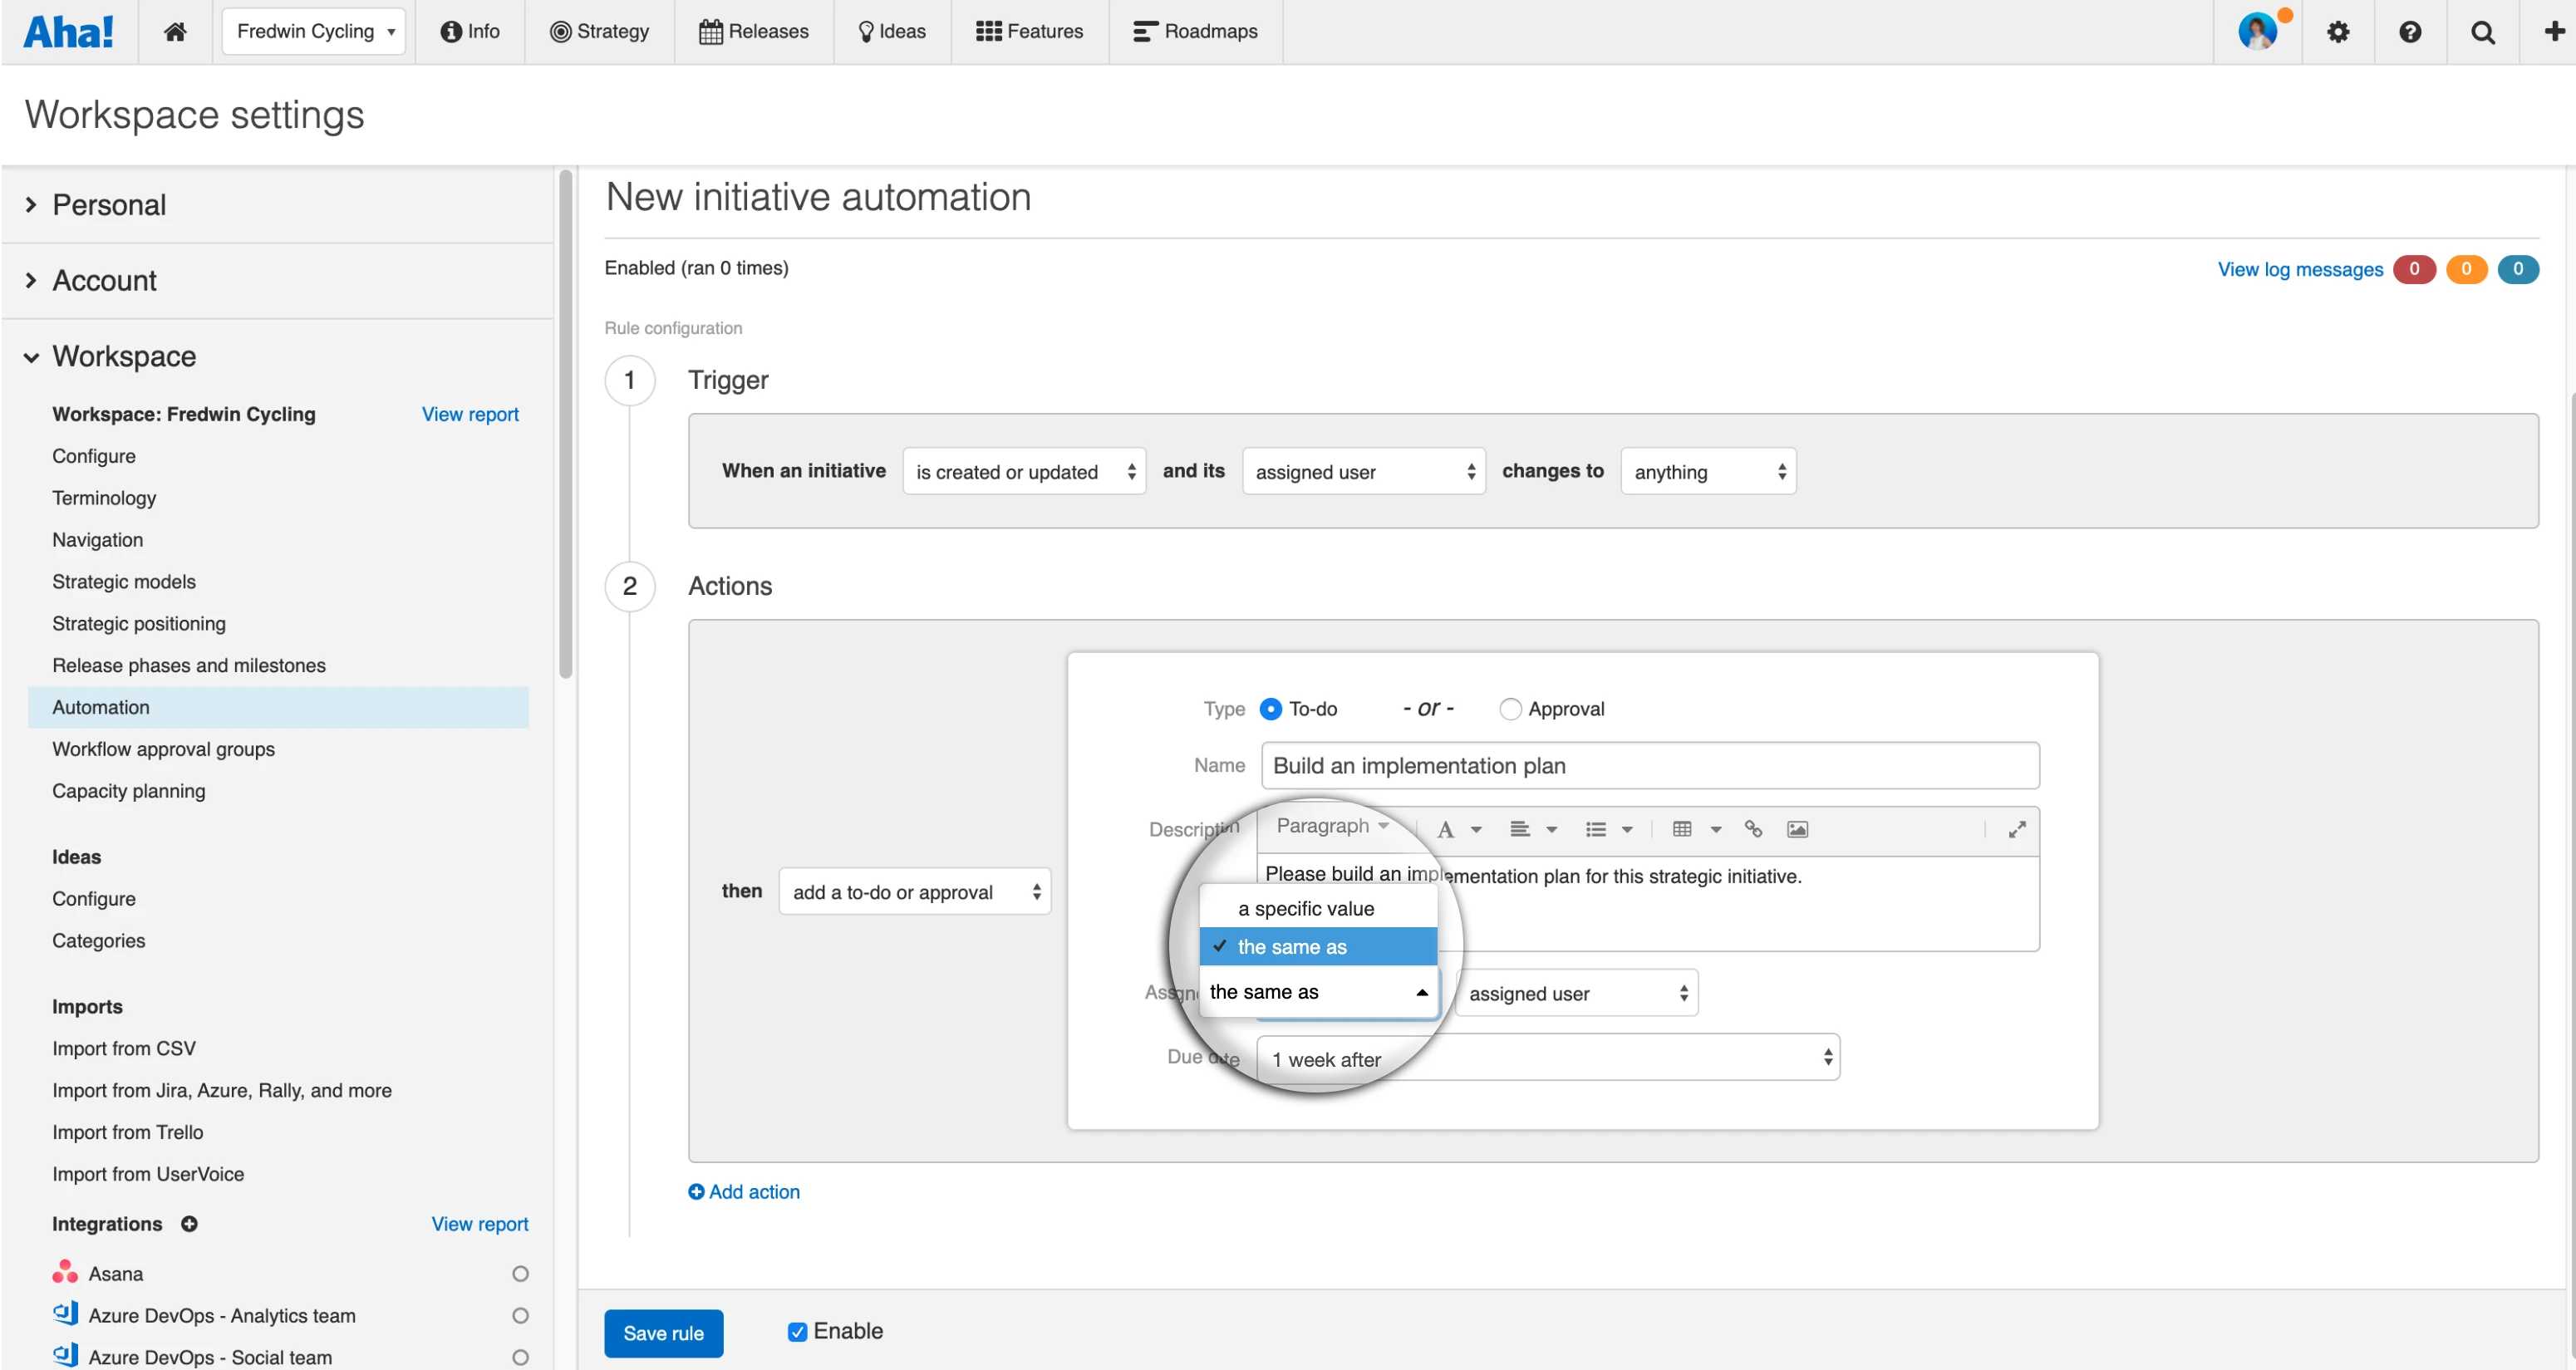The height and width of the screenshot is (1370, 2576).
Task: Click the Add action link
Action: coord(744,1191)
